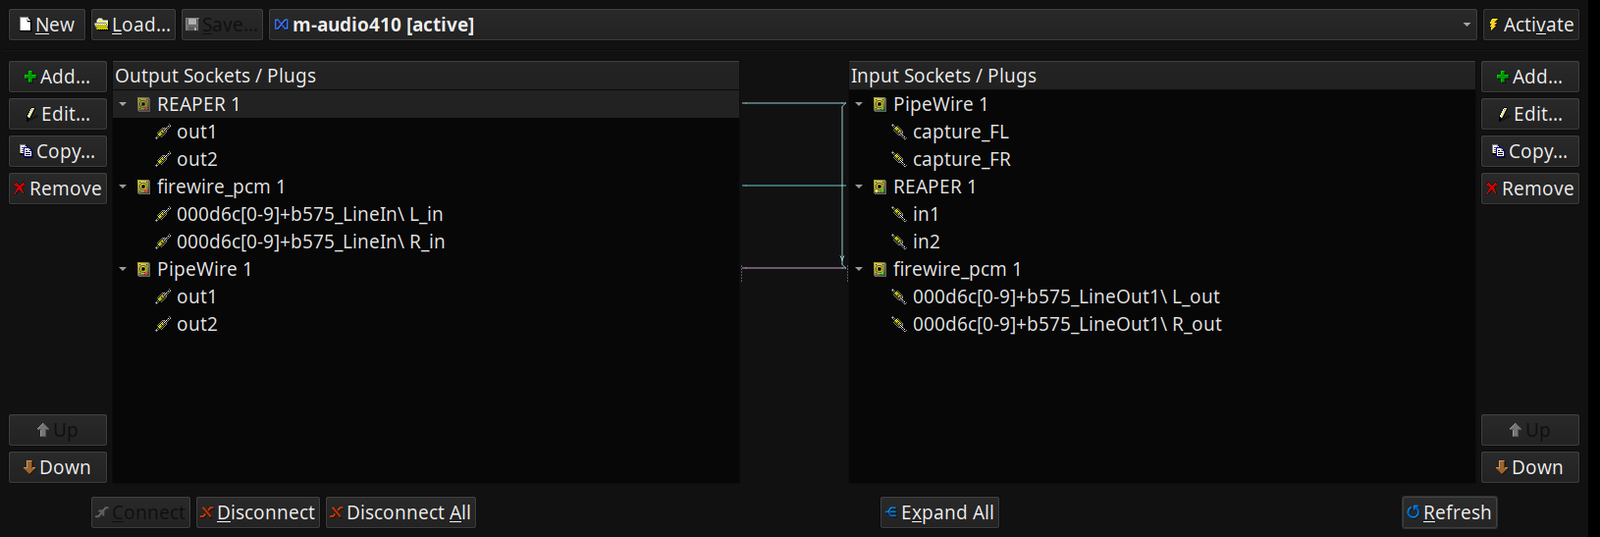Collapse the PipeWire 1 input socket tree
This screenshot has width=1600, height=537.
859,104
